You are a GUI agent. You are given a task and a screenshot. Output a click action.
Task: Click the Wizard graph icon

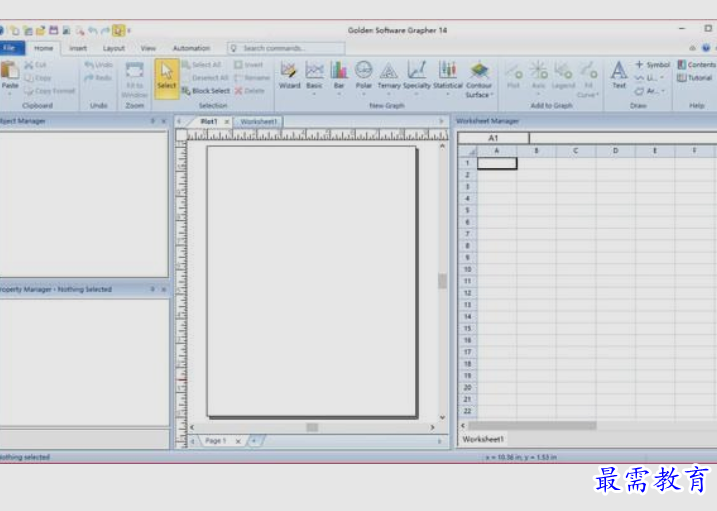click(x=289, y=75)
